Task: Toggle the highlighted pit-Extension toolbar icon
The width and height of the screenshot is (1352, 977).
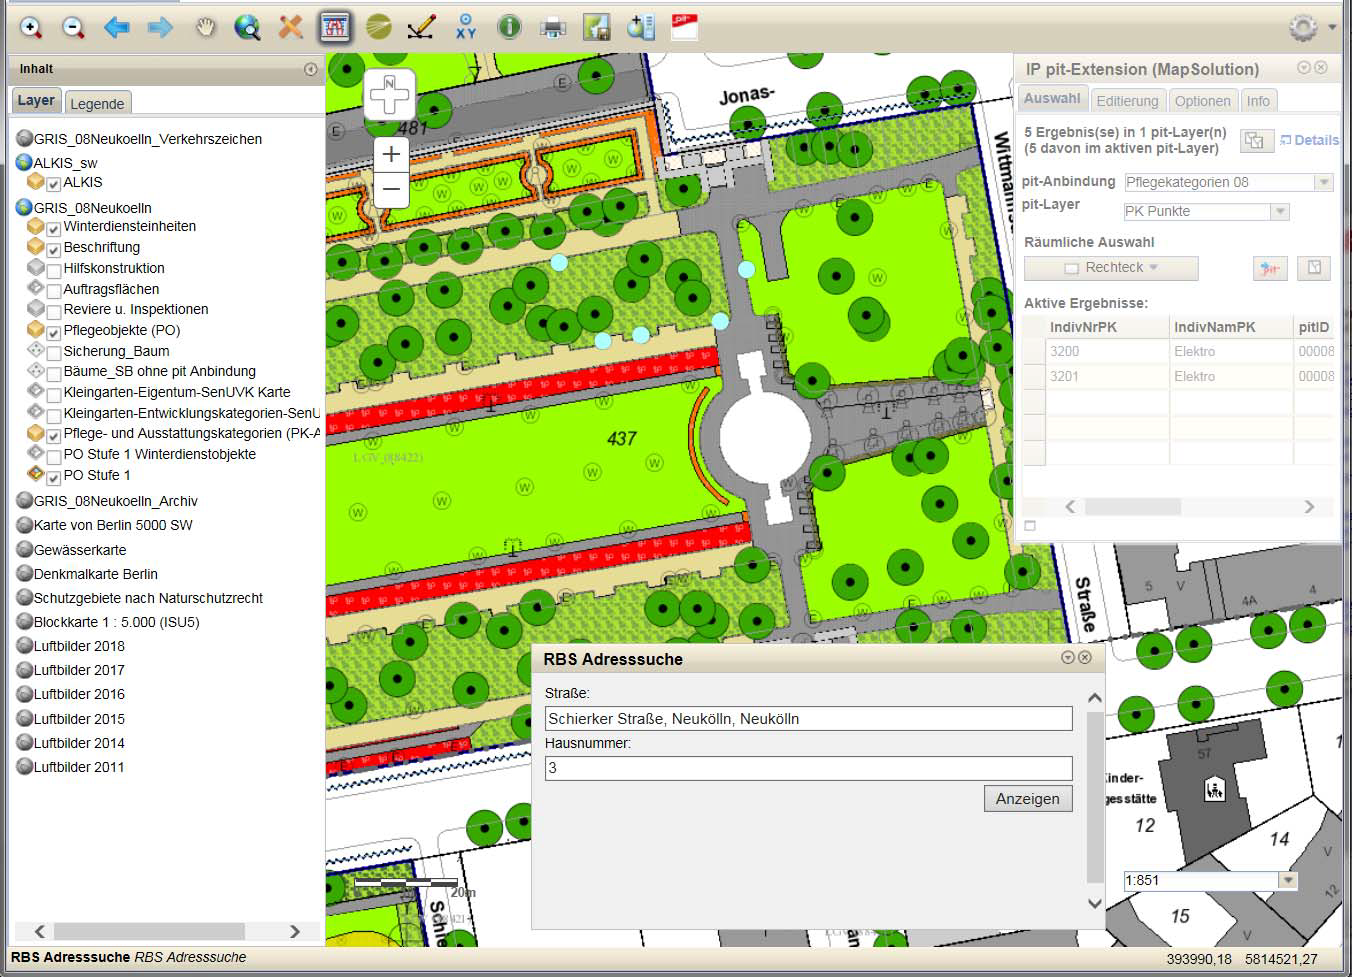Action: [335, 27]
